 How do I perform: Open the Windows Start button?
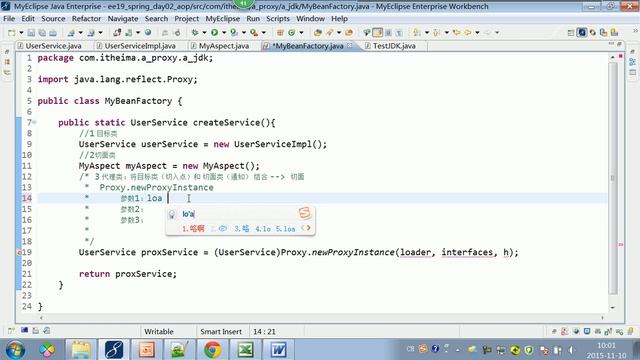coord(15,350)
